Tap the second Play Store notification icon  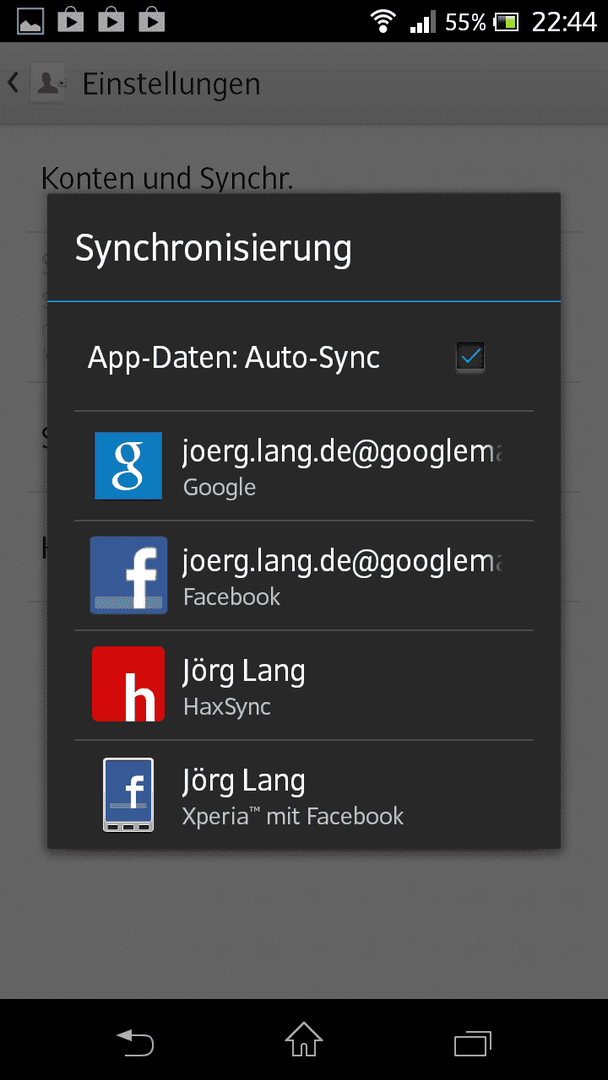tap(111, 20)
